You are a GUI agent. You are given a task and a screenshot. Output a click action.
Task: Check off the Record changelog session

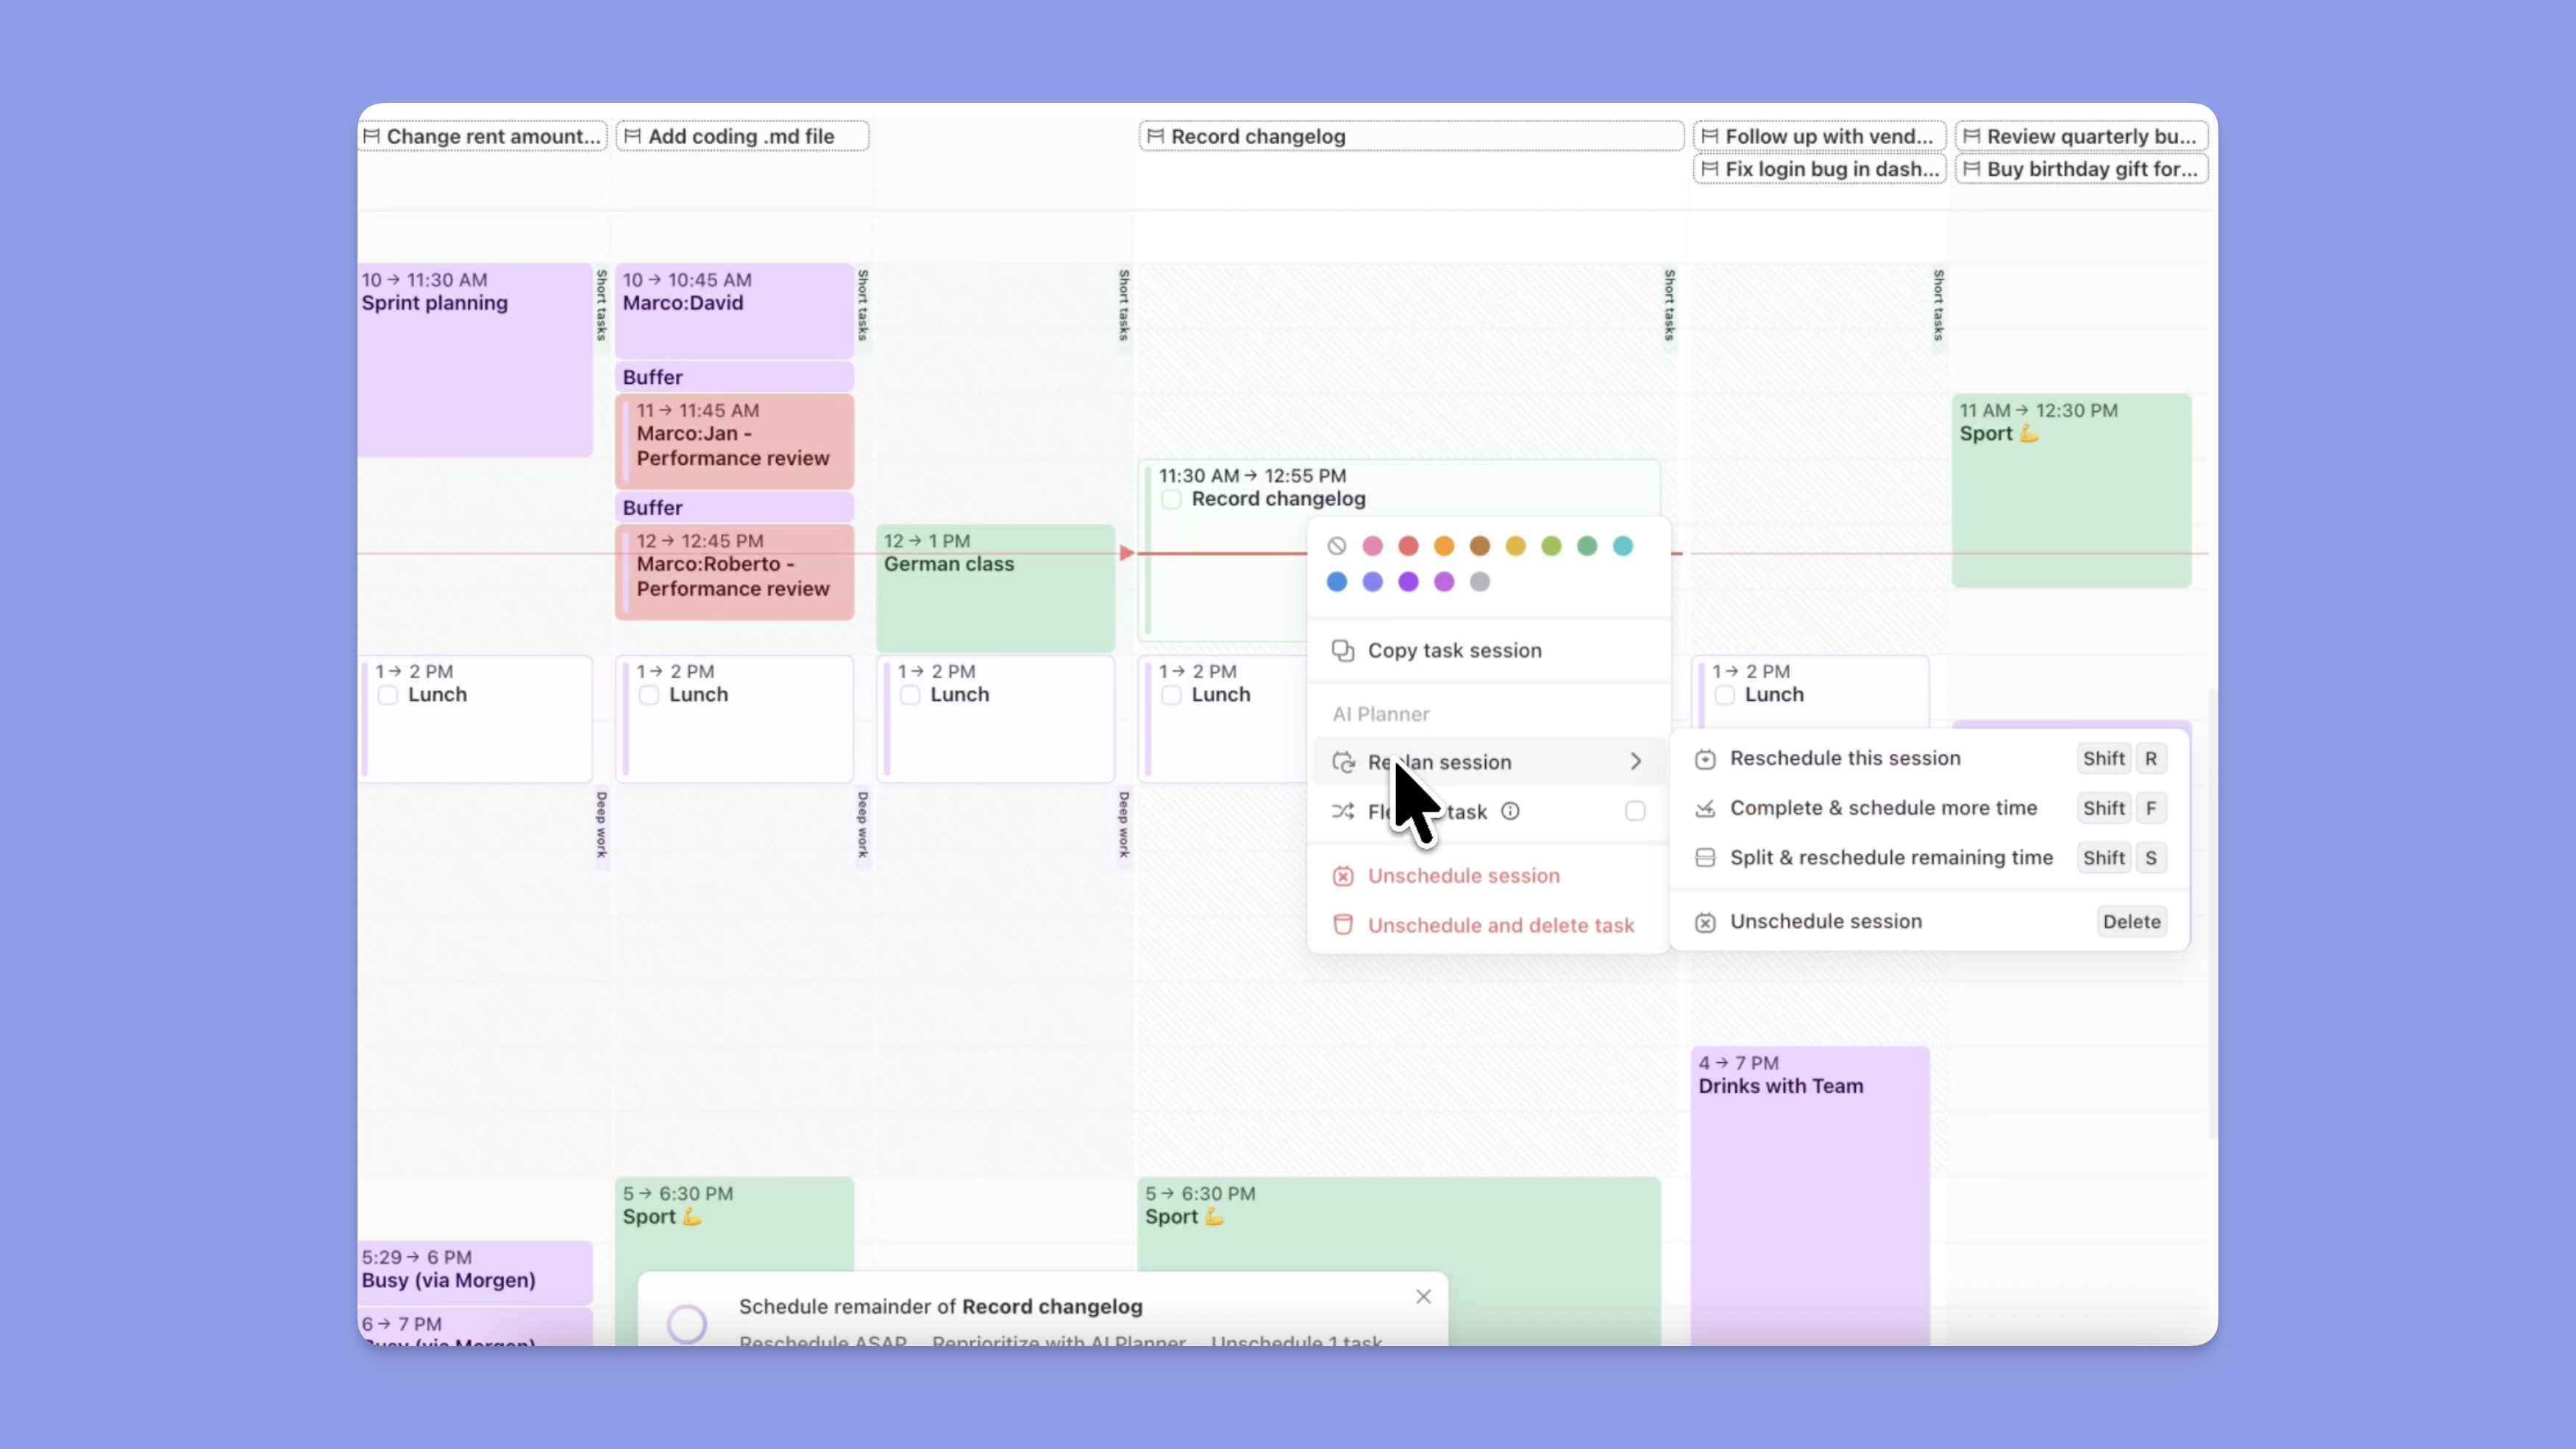click(x=1171, y=499)
